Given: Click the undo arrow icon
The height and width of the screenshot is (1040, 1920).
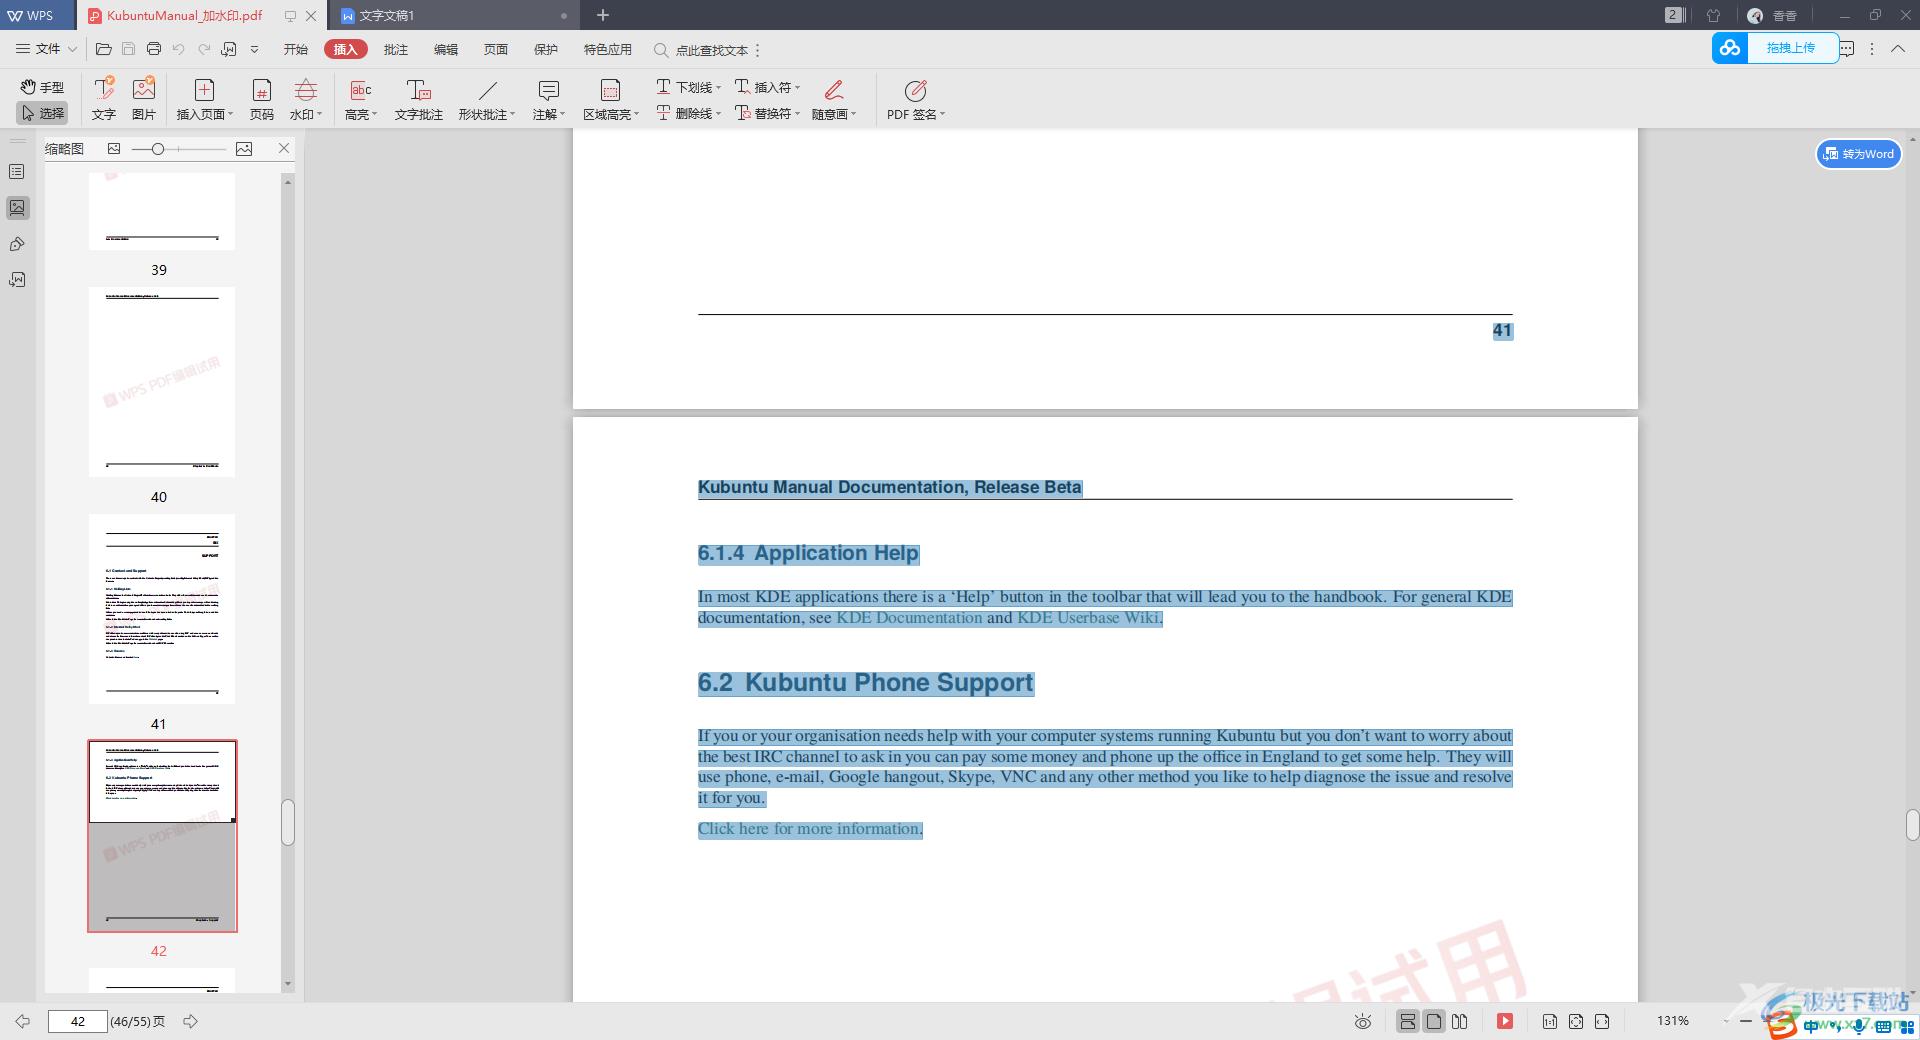Looking at the screenshot, I should click(179, 49).
